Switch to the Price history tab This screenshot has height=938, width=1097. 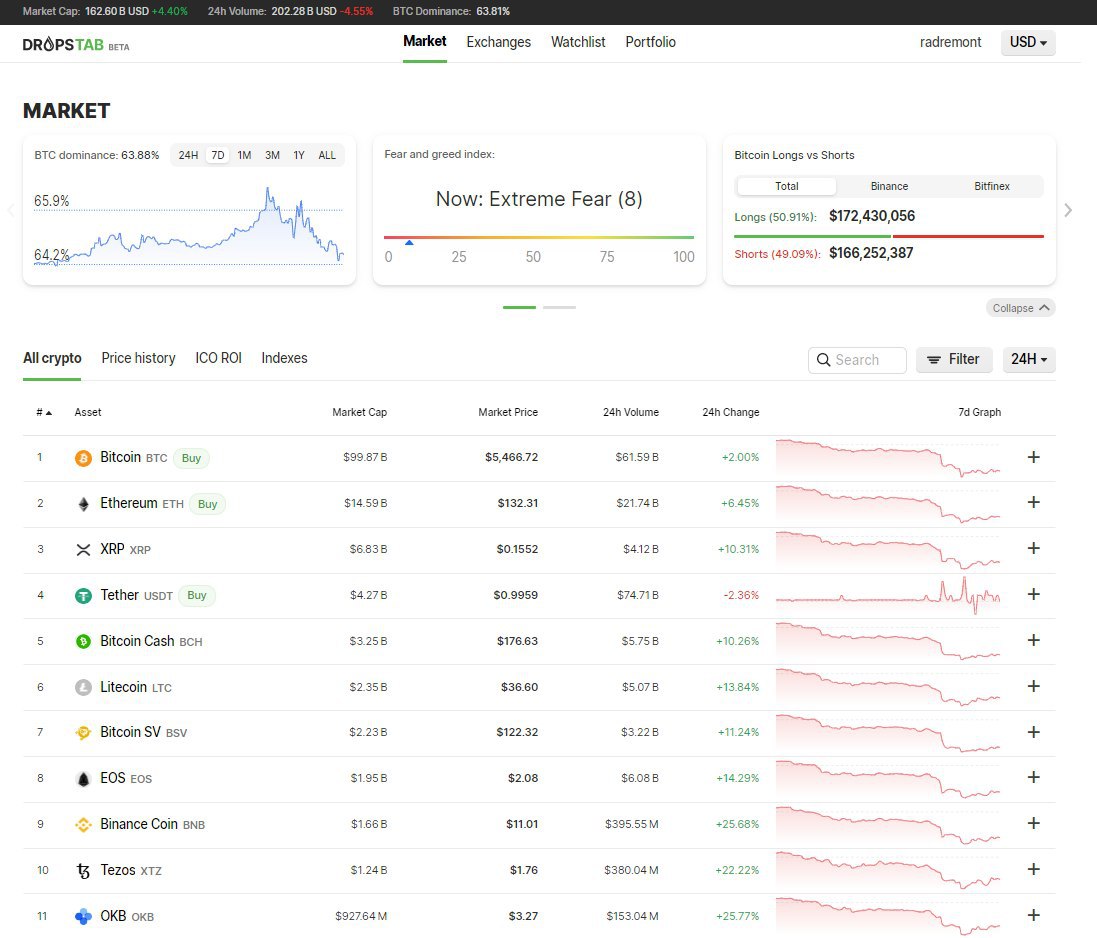click(139, 358)
